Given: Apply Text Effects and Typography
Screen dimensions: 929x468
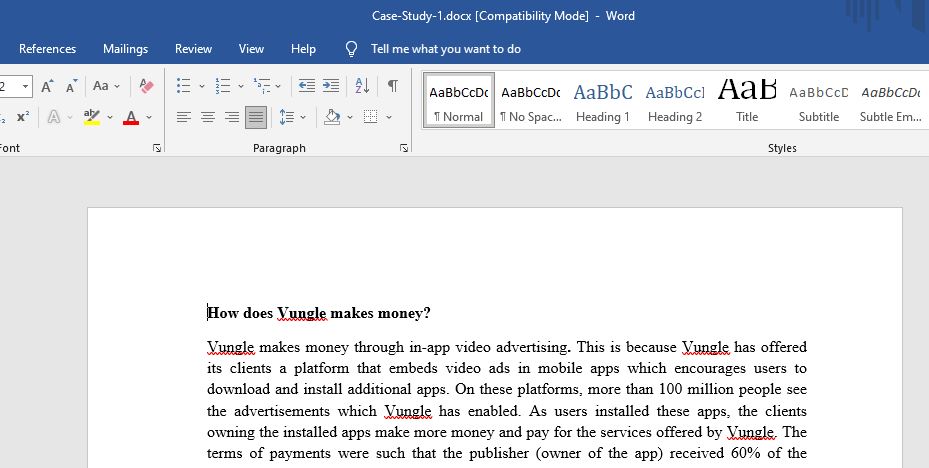Looking at the screenshot, I should [x=54, y=117].
